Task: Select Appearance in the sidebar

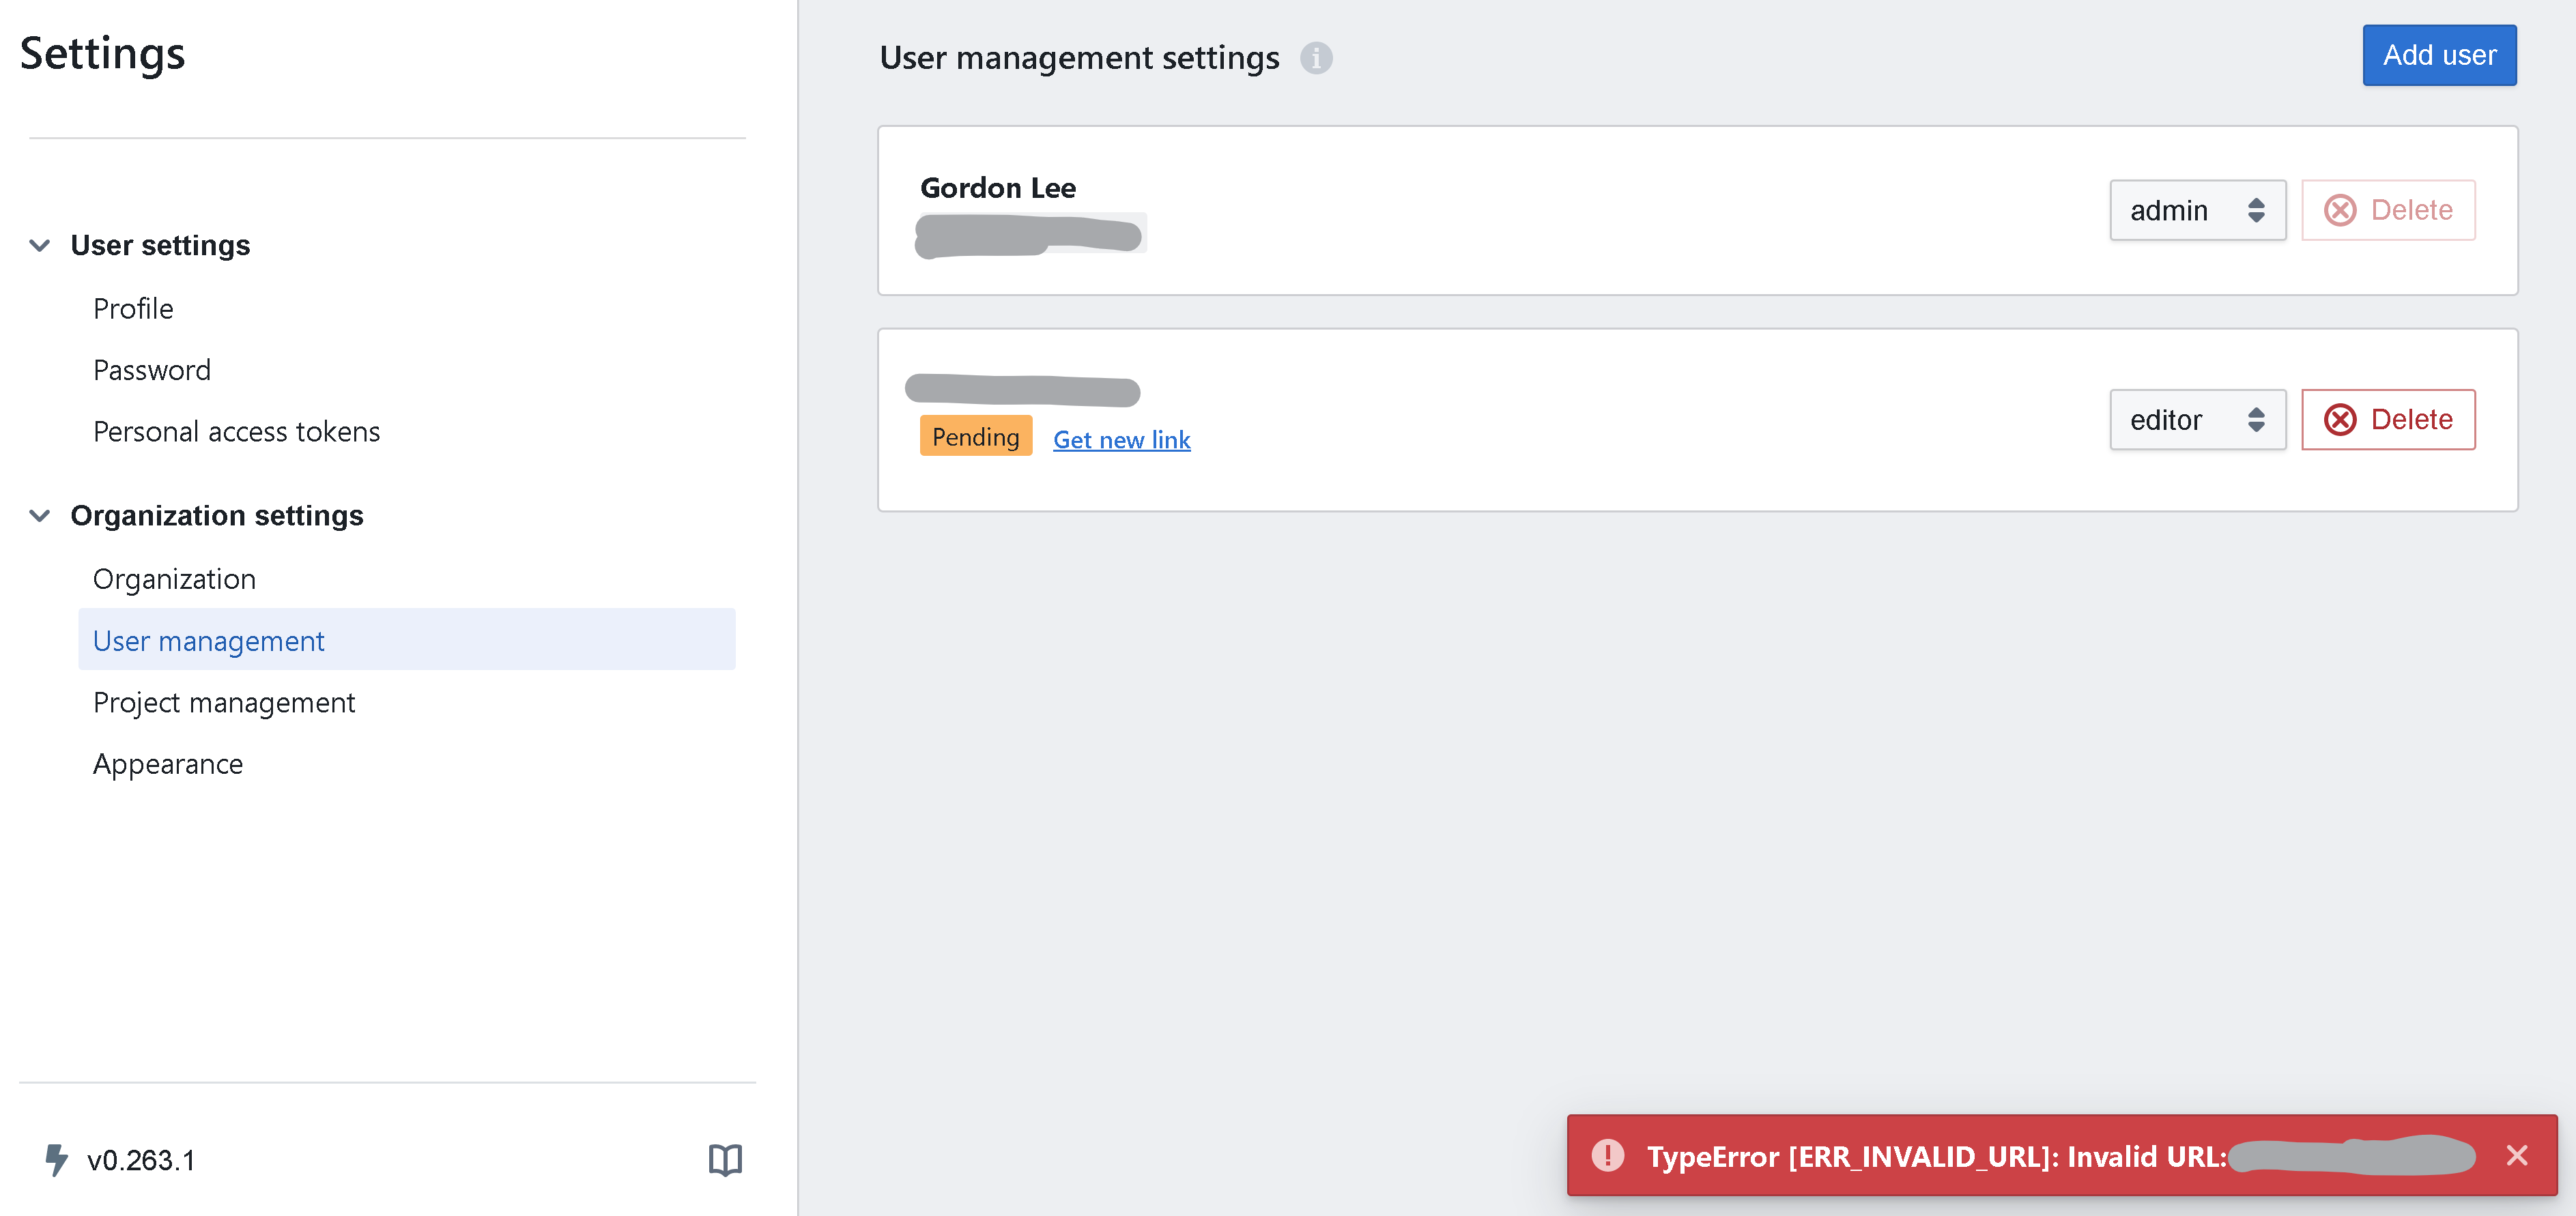Action: (168, 763)
